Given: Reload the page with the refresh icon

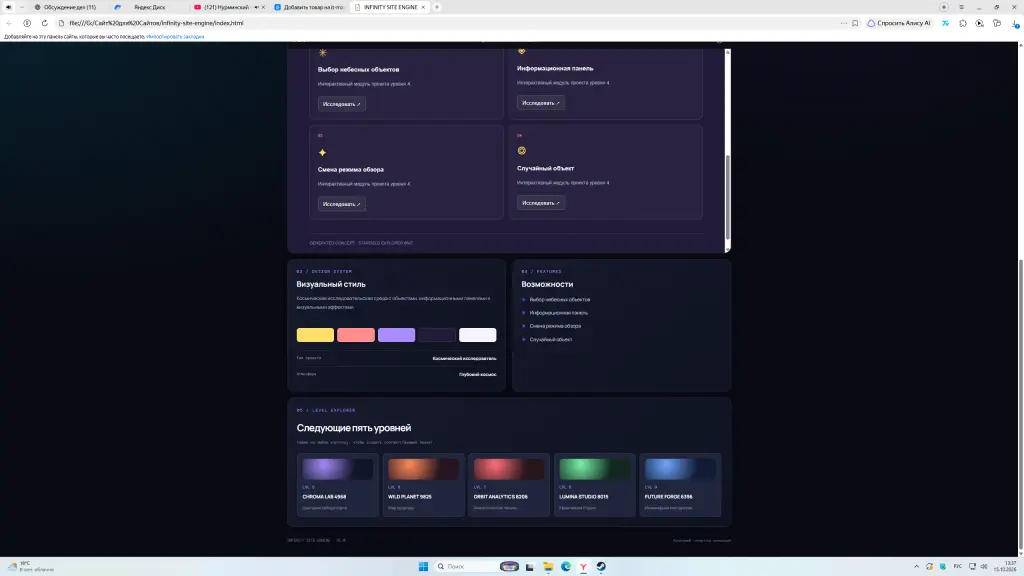Looking at the screenshot, I should 44,23.
